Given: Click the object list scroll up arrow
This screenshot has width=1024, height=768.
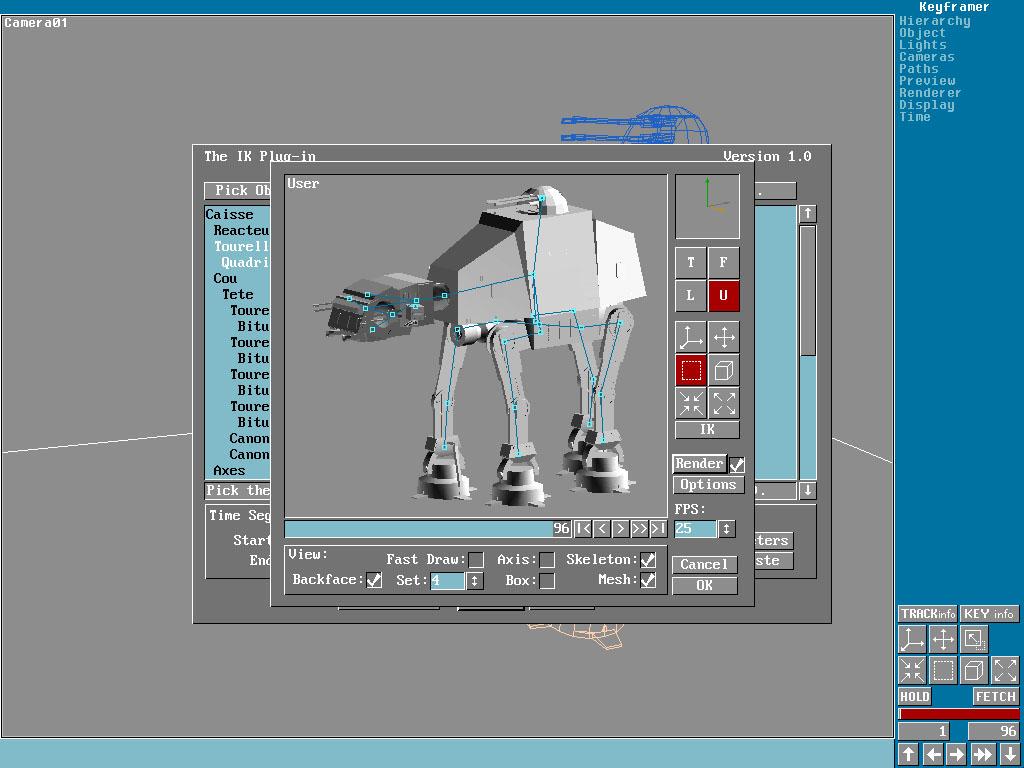Looking at the screenshot, I should [x=808, y=214].
